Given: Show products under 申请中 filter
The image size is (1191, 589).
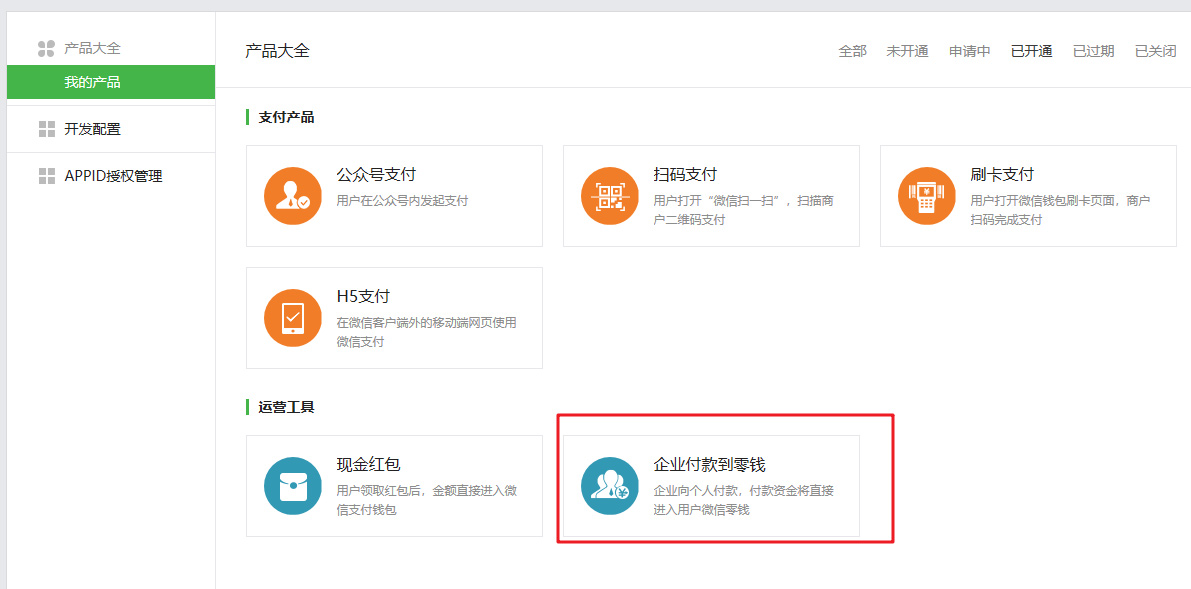Looking at the screenshot, I should click(969, 51).
